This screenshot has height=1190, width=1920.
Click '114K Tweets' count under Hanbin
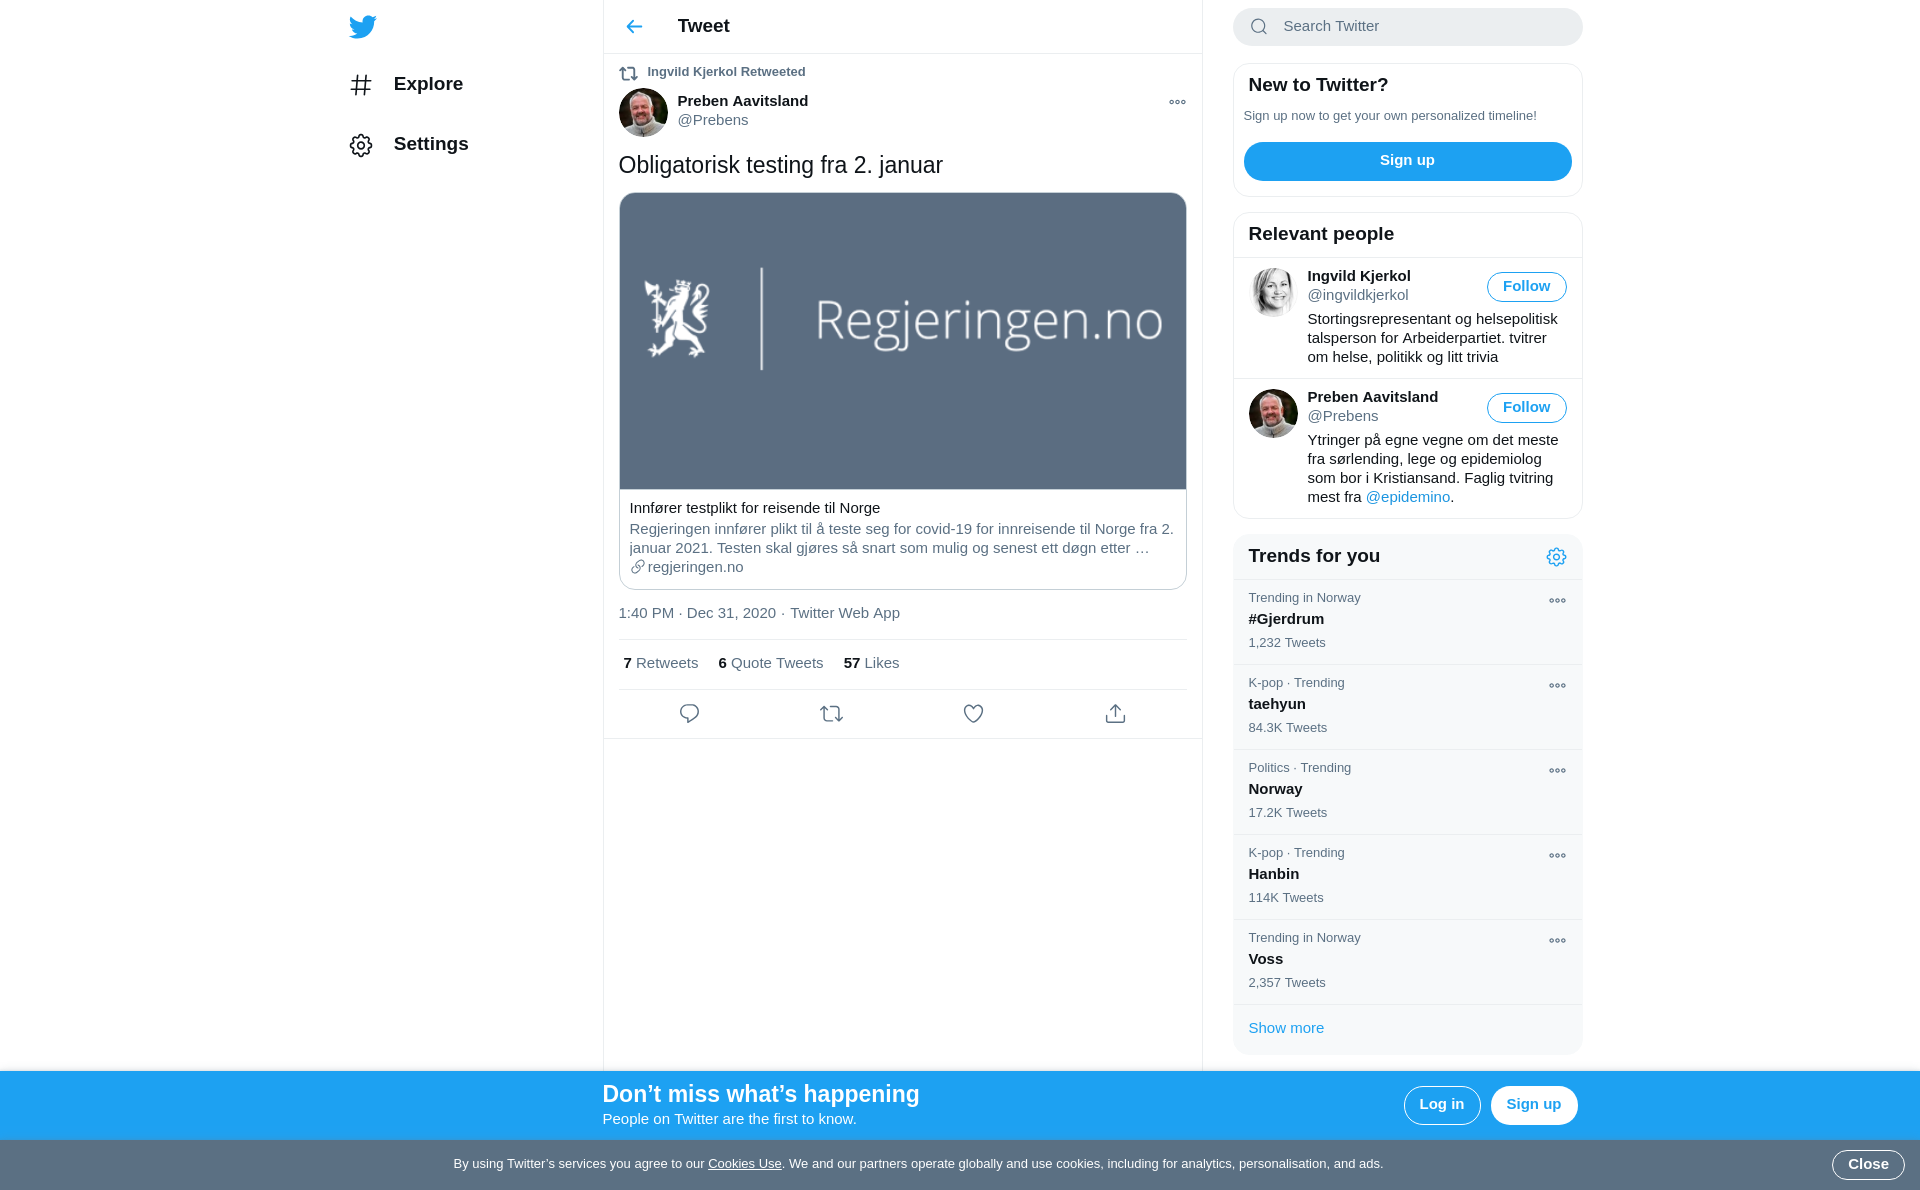(1285, 898)
